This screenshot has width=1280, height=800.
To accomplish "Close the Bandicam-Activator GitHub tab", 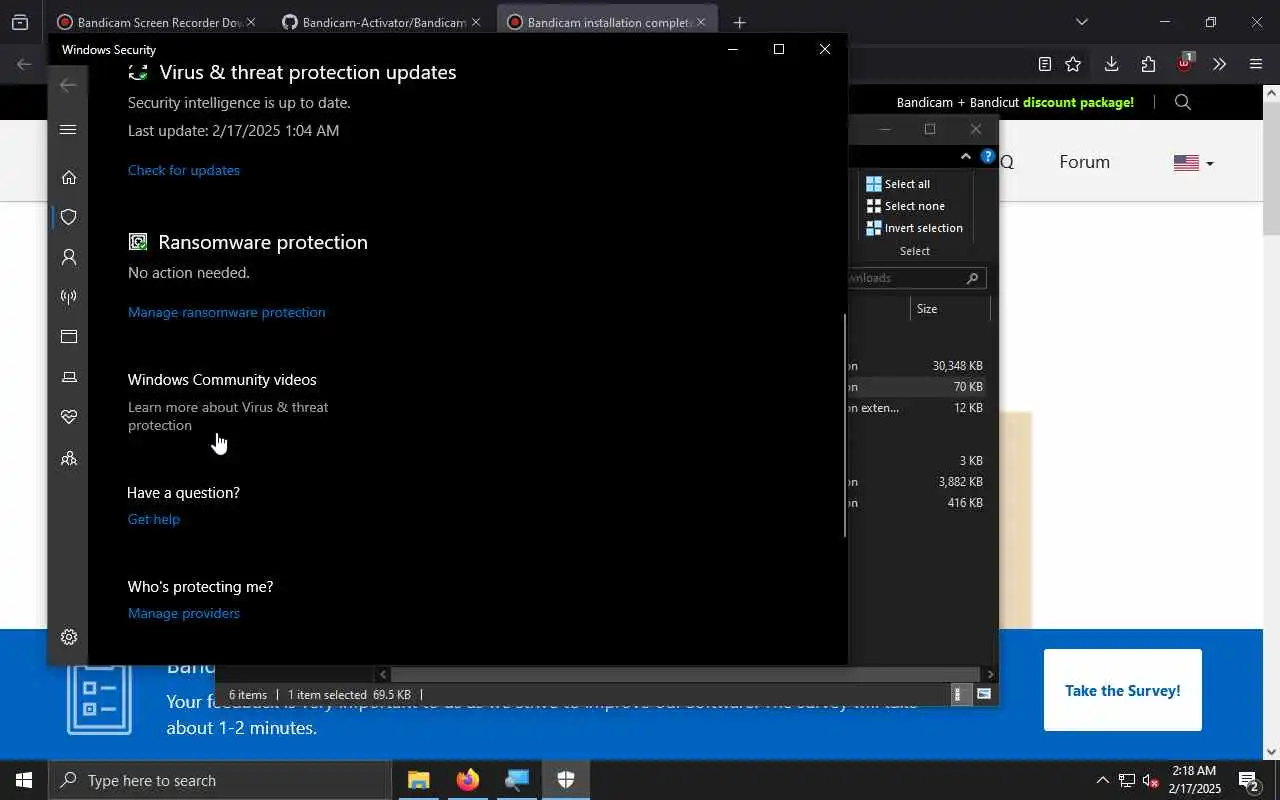I will (x=475, y=22).
